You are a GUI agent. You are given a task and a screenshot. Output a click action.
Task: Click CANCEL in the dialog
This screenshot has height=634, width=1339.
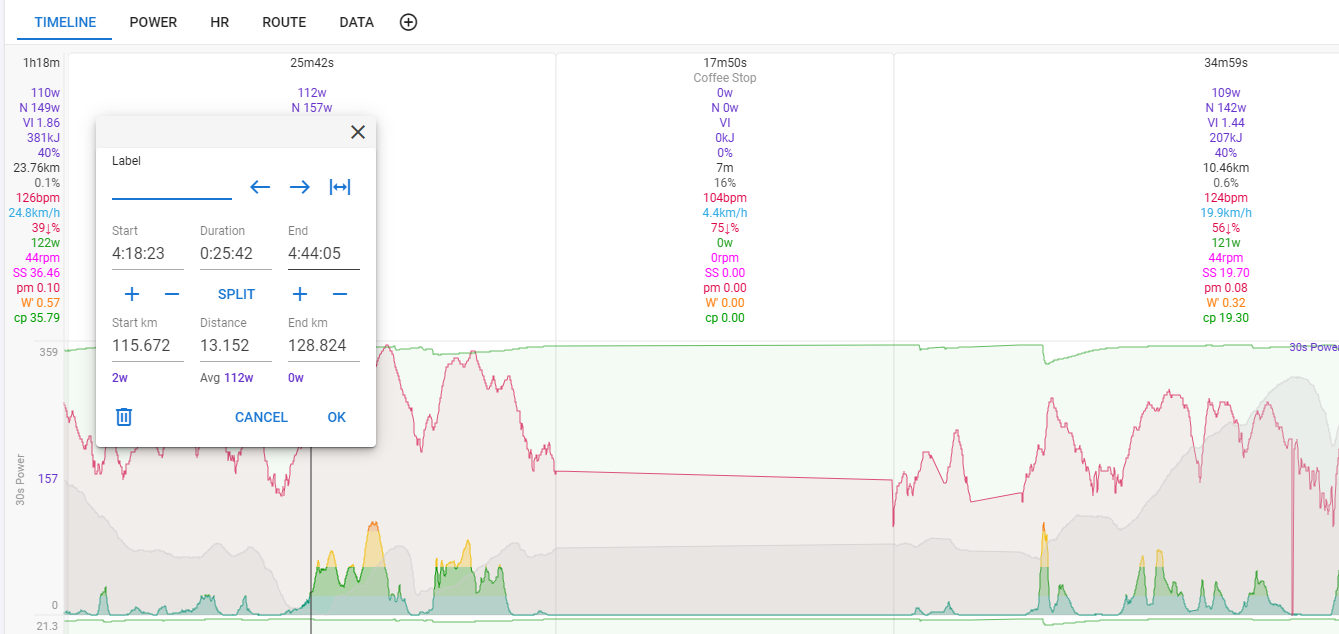[261, 417]
